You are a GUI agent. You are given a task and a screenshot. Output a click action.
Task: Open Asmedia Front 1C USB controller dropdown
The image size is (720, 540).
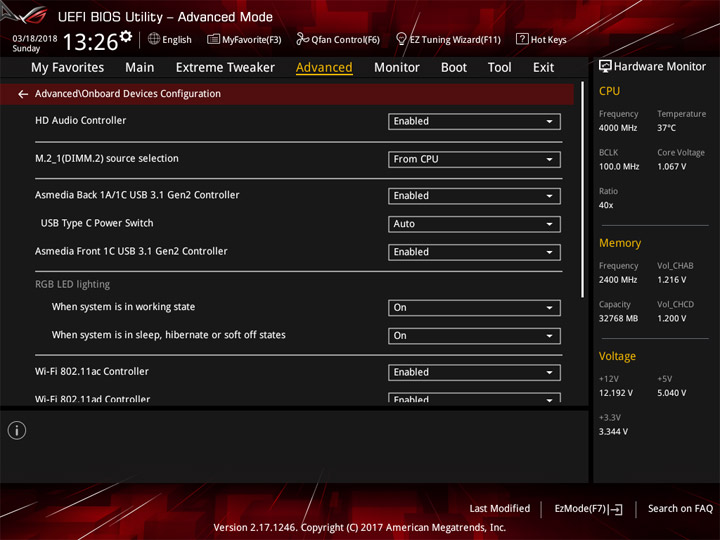(x=474, y=252)
